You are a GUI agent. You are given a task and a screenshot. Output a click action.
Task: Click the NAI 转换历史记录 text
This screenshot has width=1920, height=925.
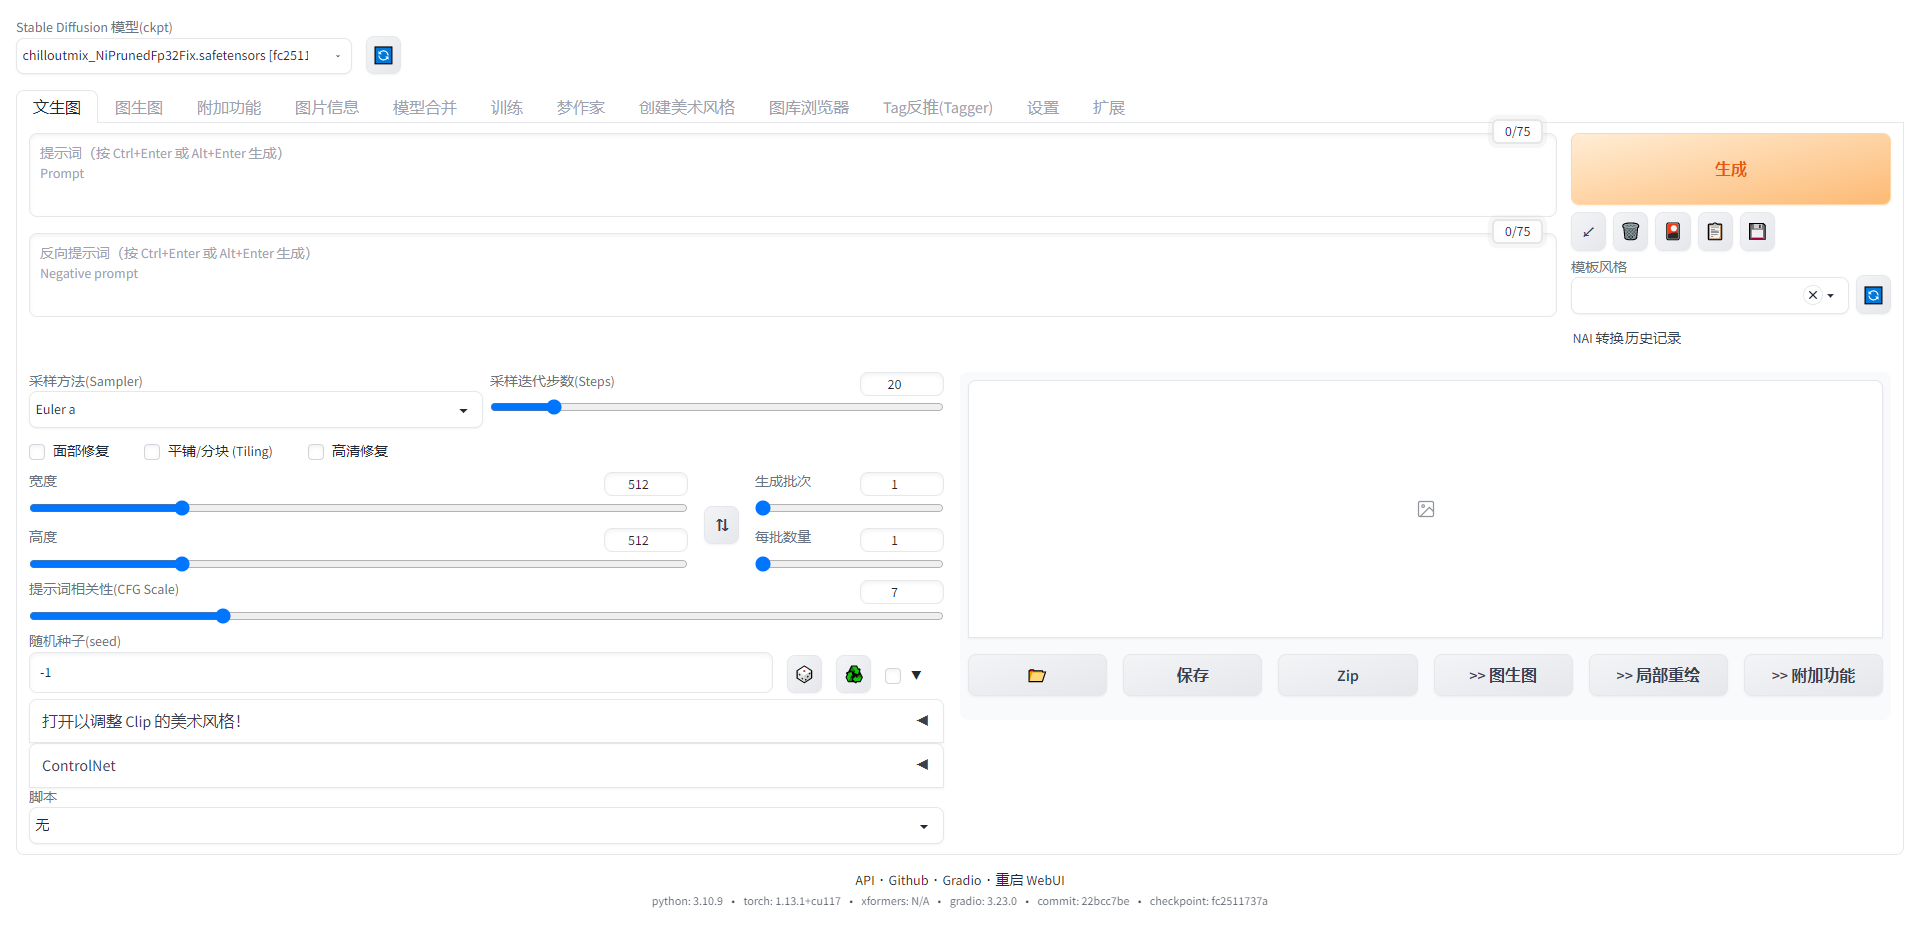coord(1626,339)
